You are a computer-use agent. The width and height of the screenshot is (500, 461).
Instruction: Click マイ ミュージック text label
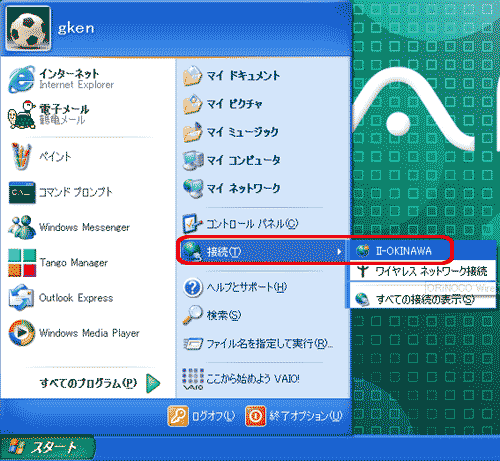point(242,132)
